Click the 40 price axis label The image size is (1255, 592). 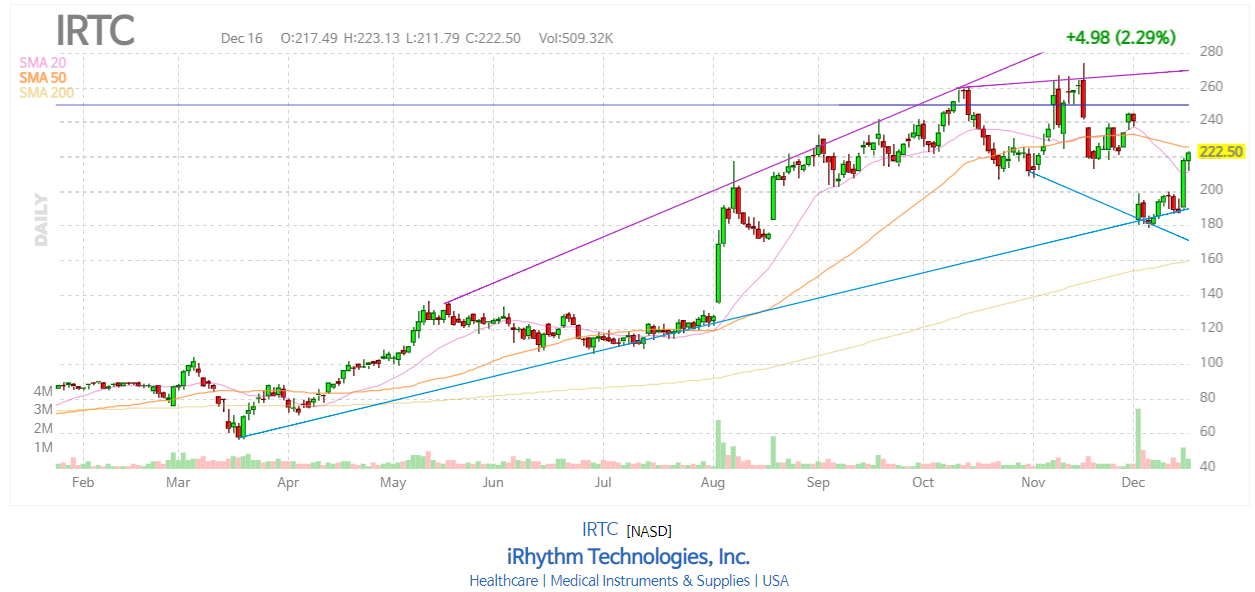coord(1208,466)
